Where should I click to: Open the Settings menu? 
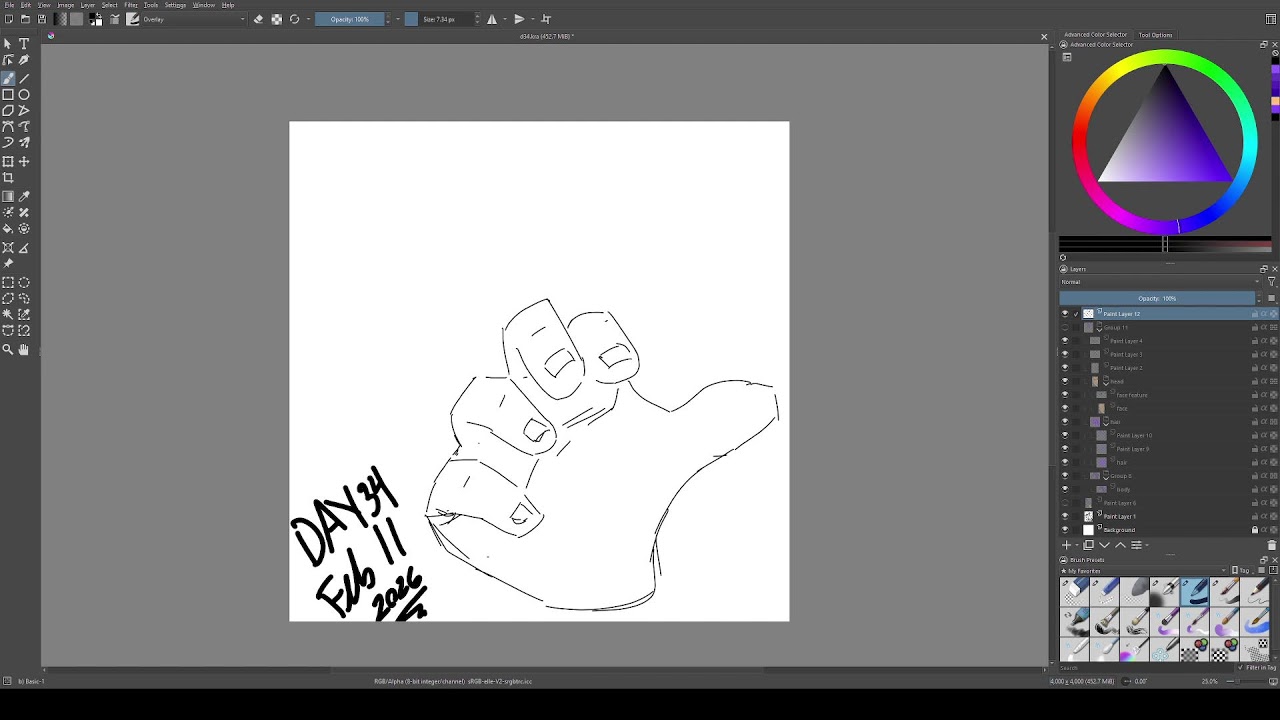coord(175,5)
